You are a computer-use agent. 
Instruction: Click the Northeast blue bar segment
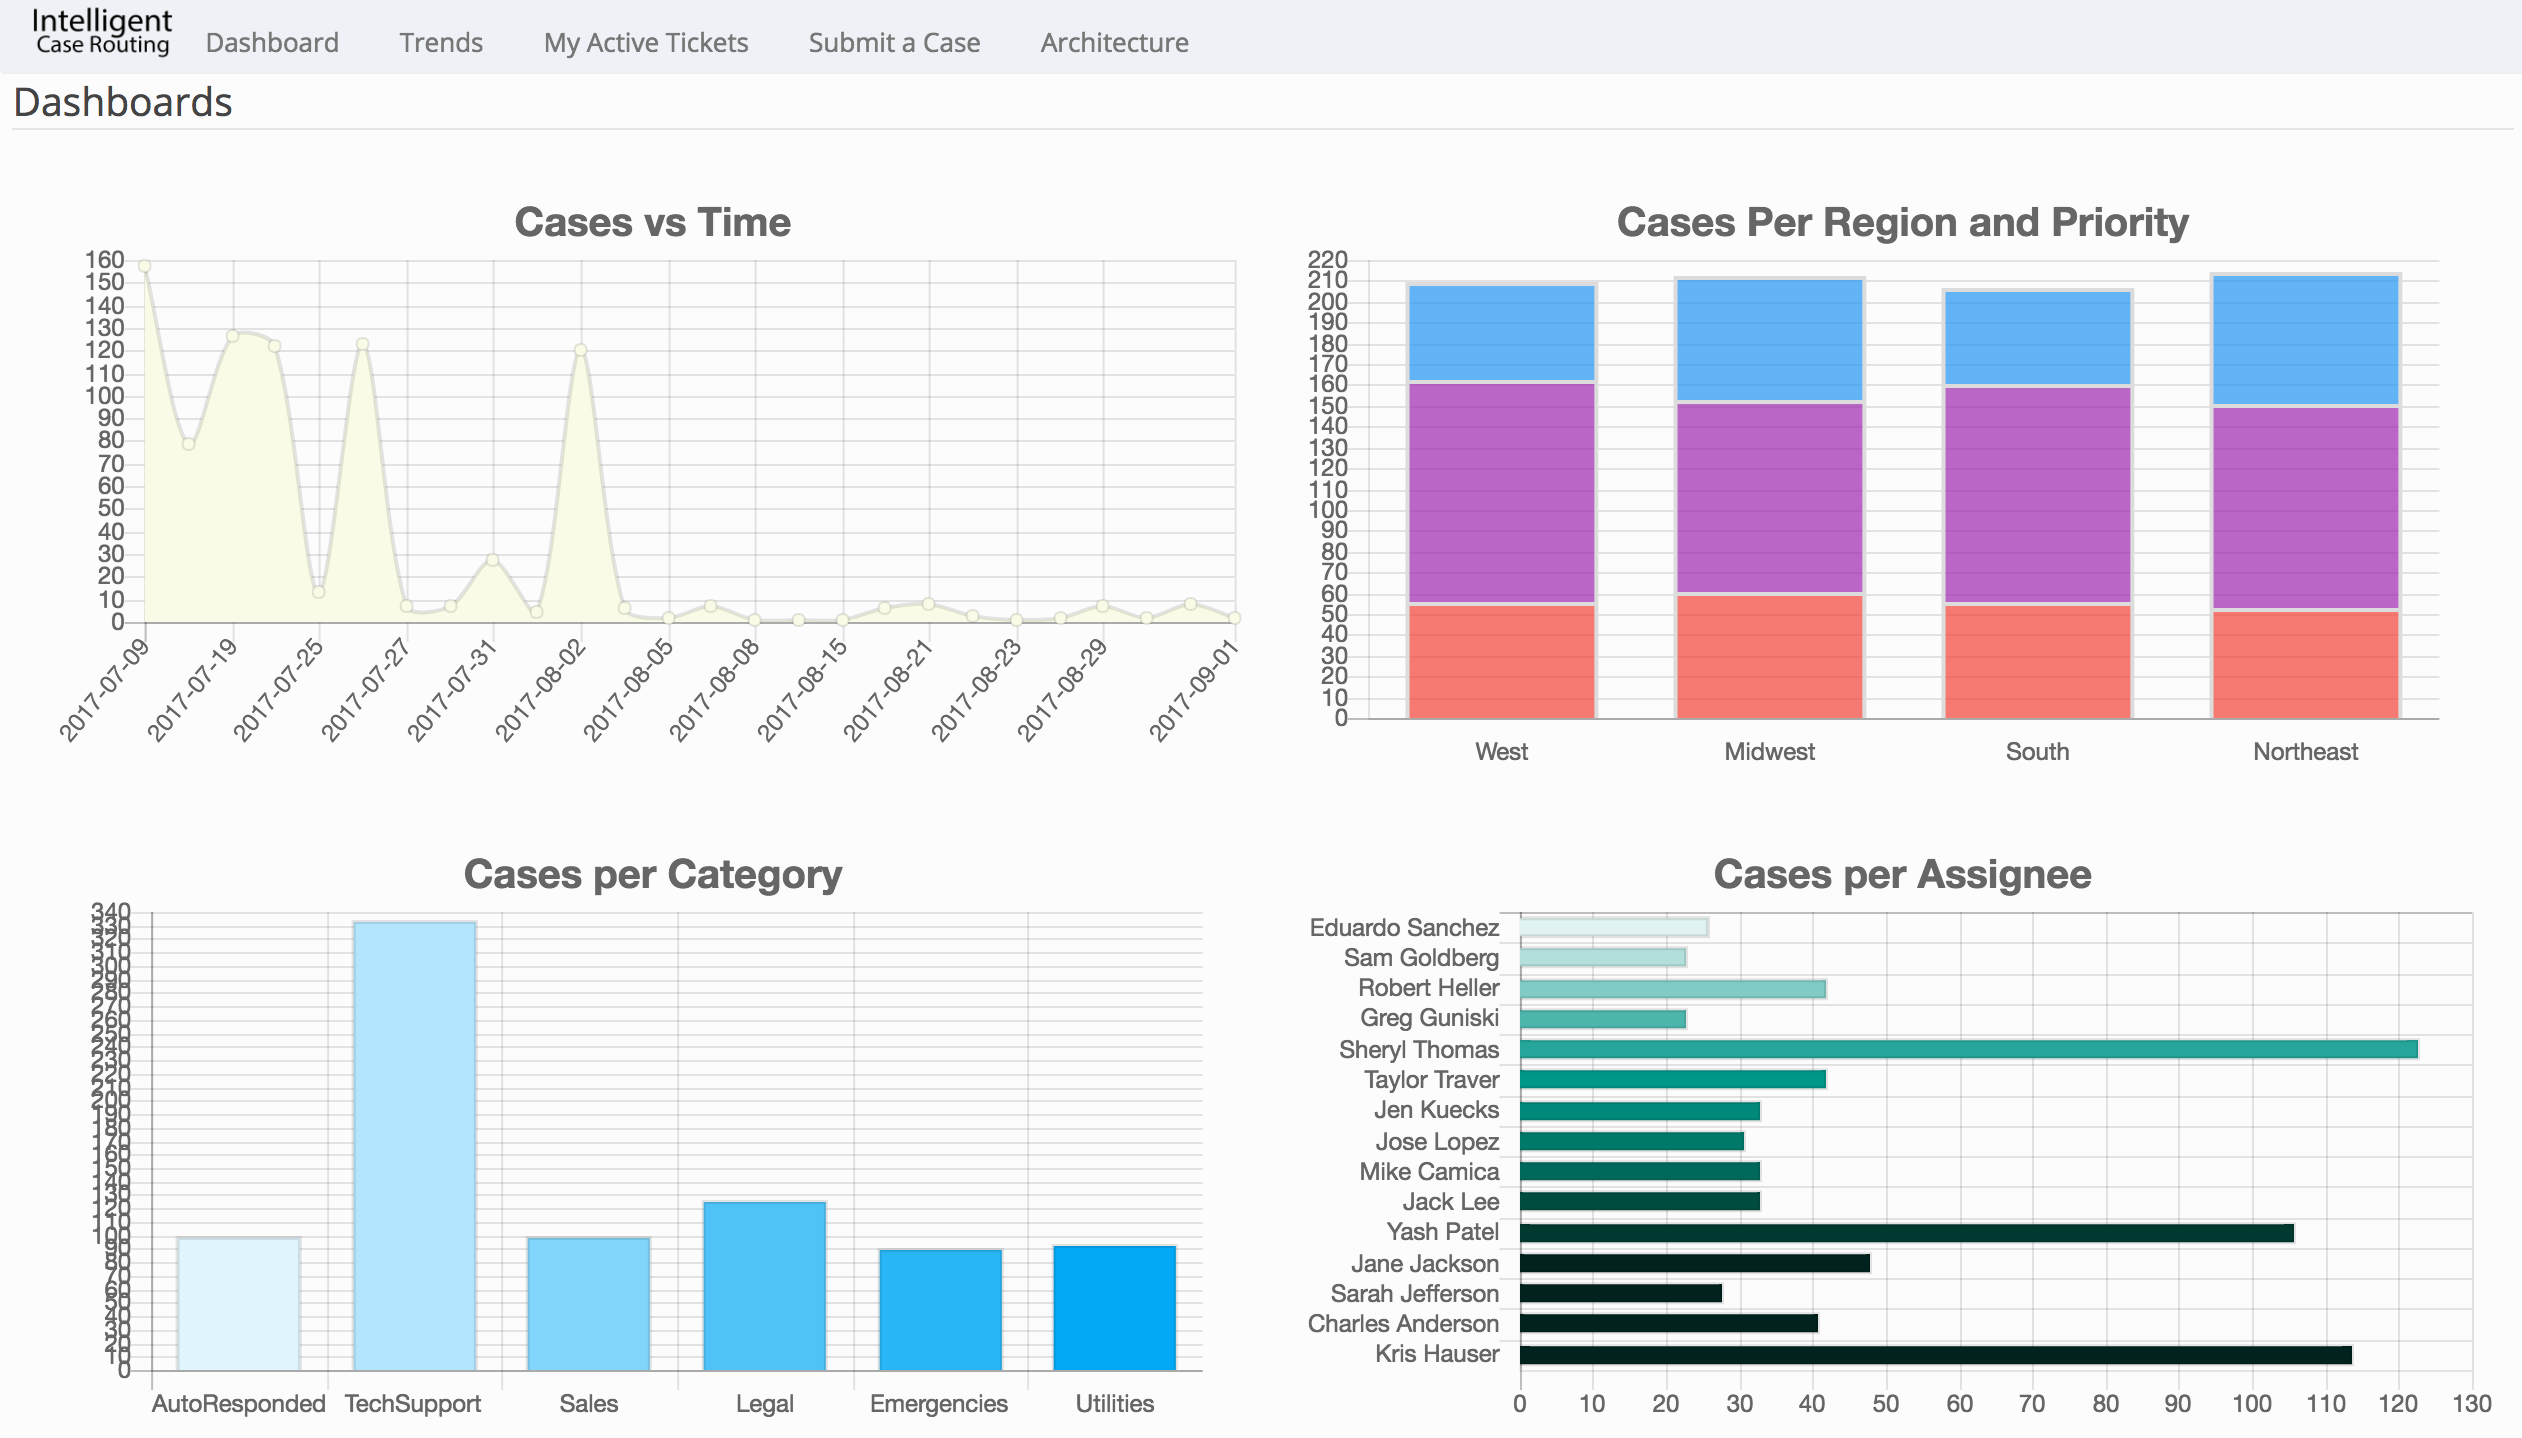2306,340
